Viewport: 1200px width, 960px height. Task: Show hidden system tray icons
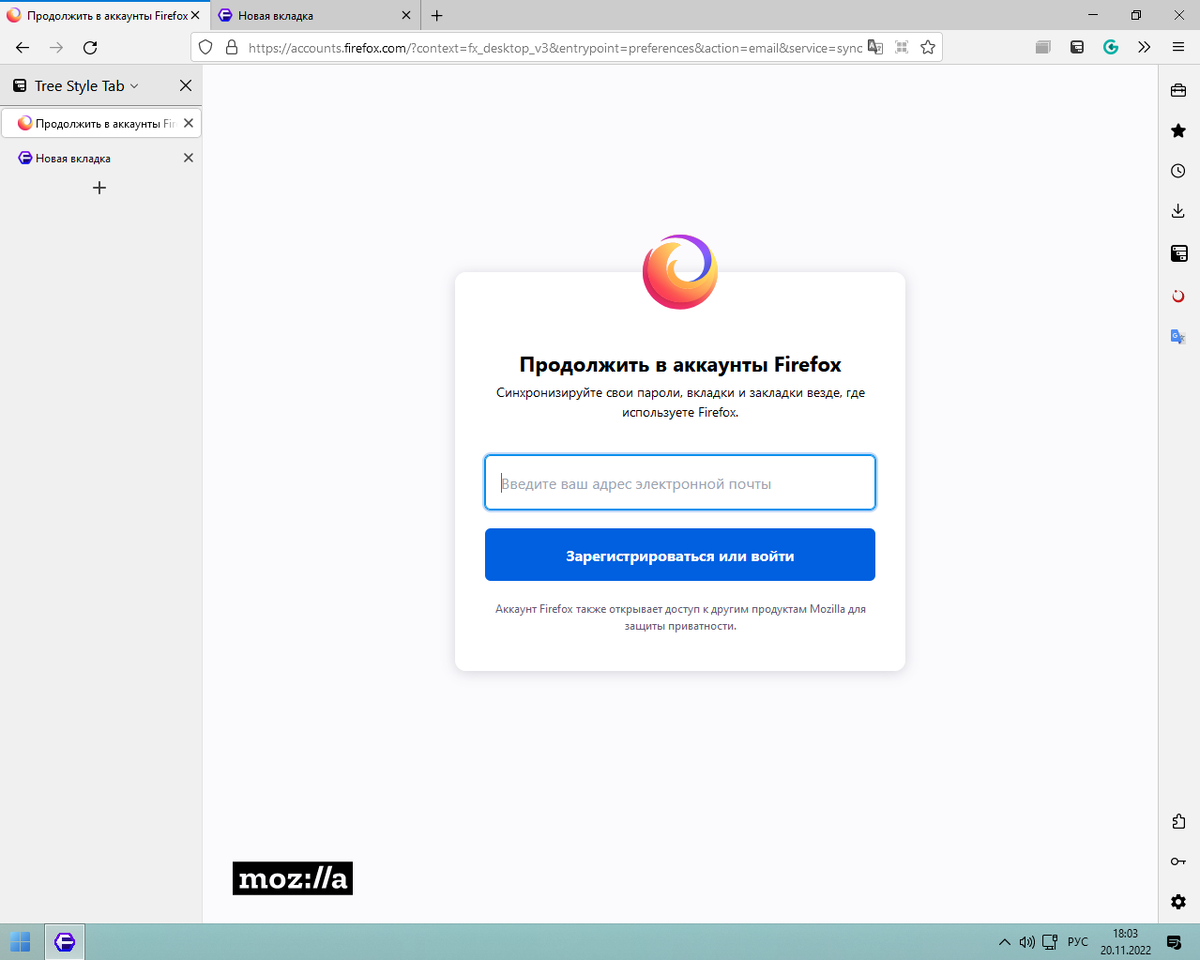tap(1004, 942)
